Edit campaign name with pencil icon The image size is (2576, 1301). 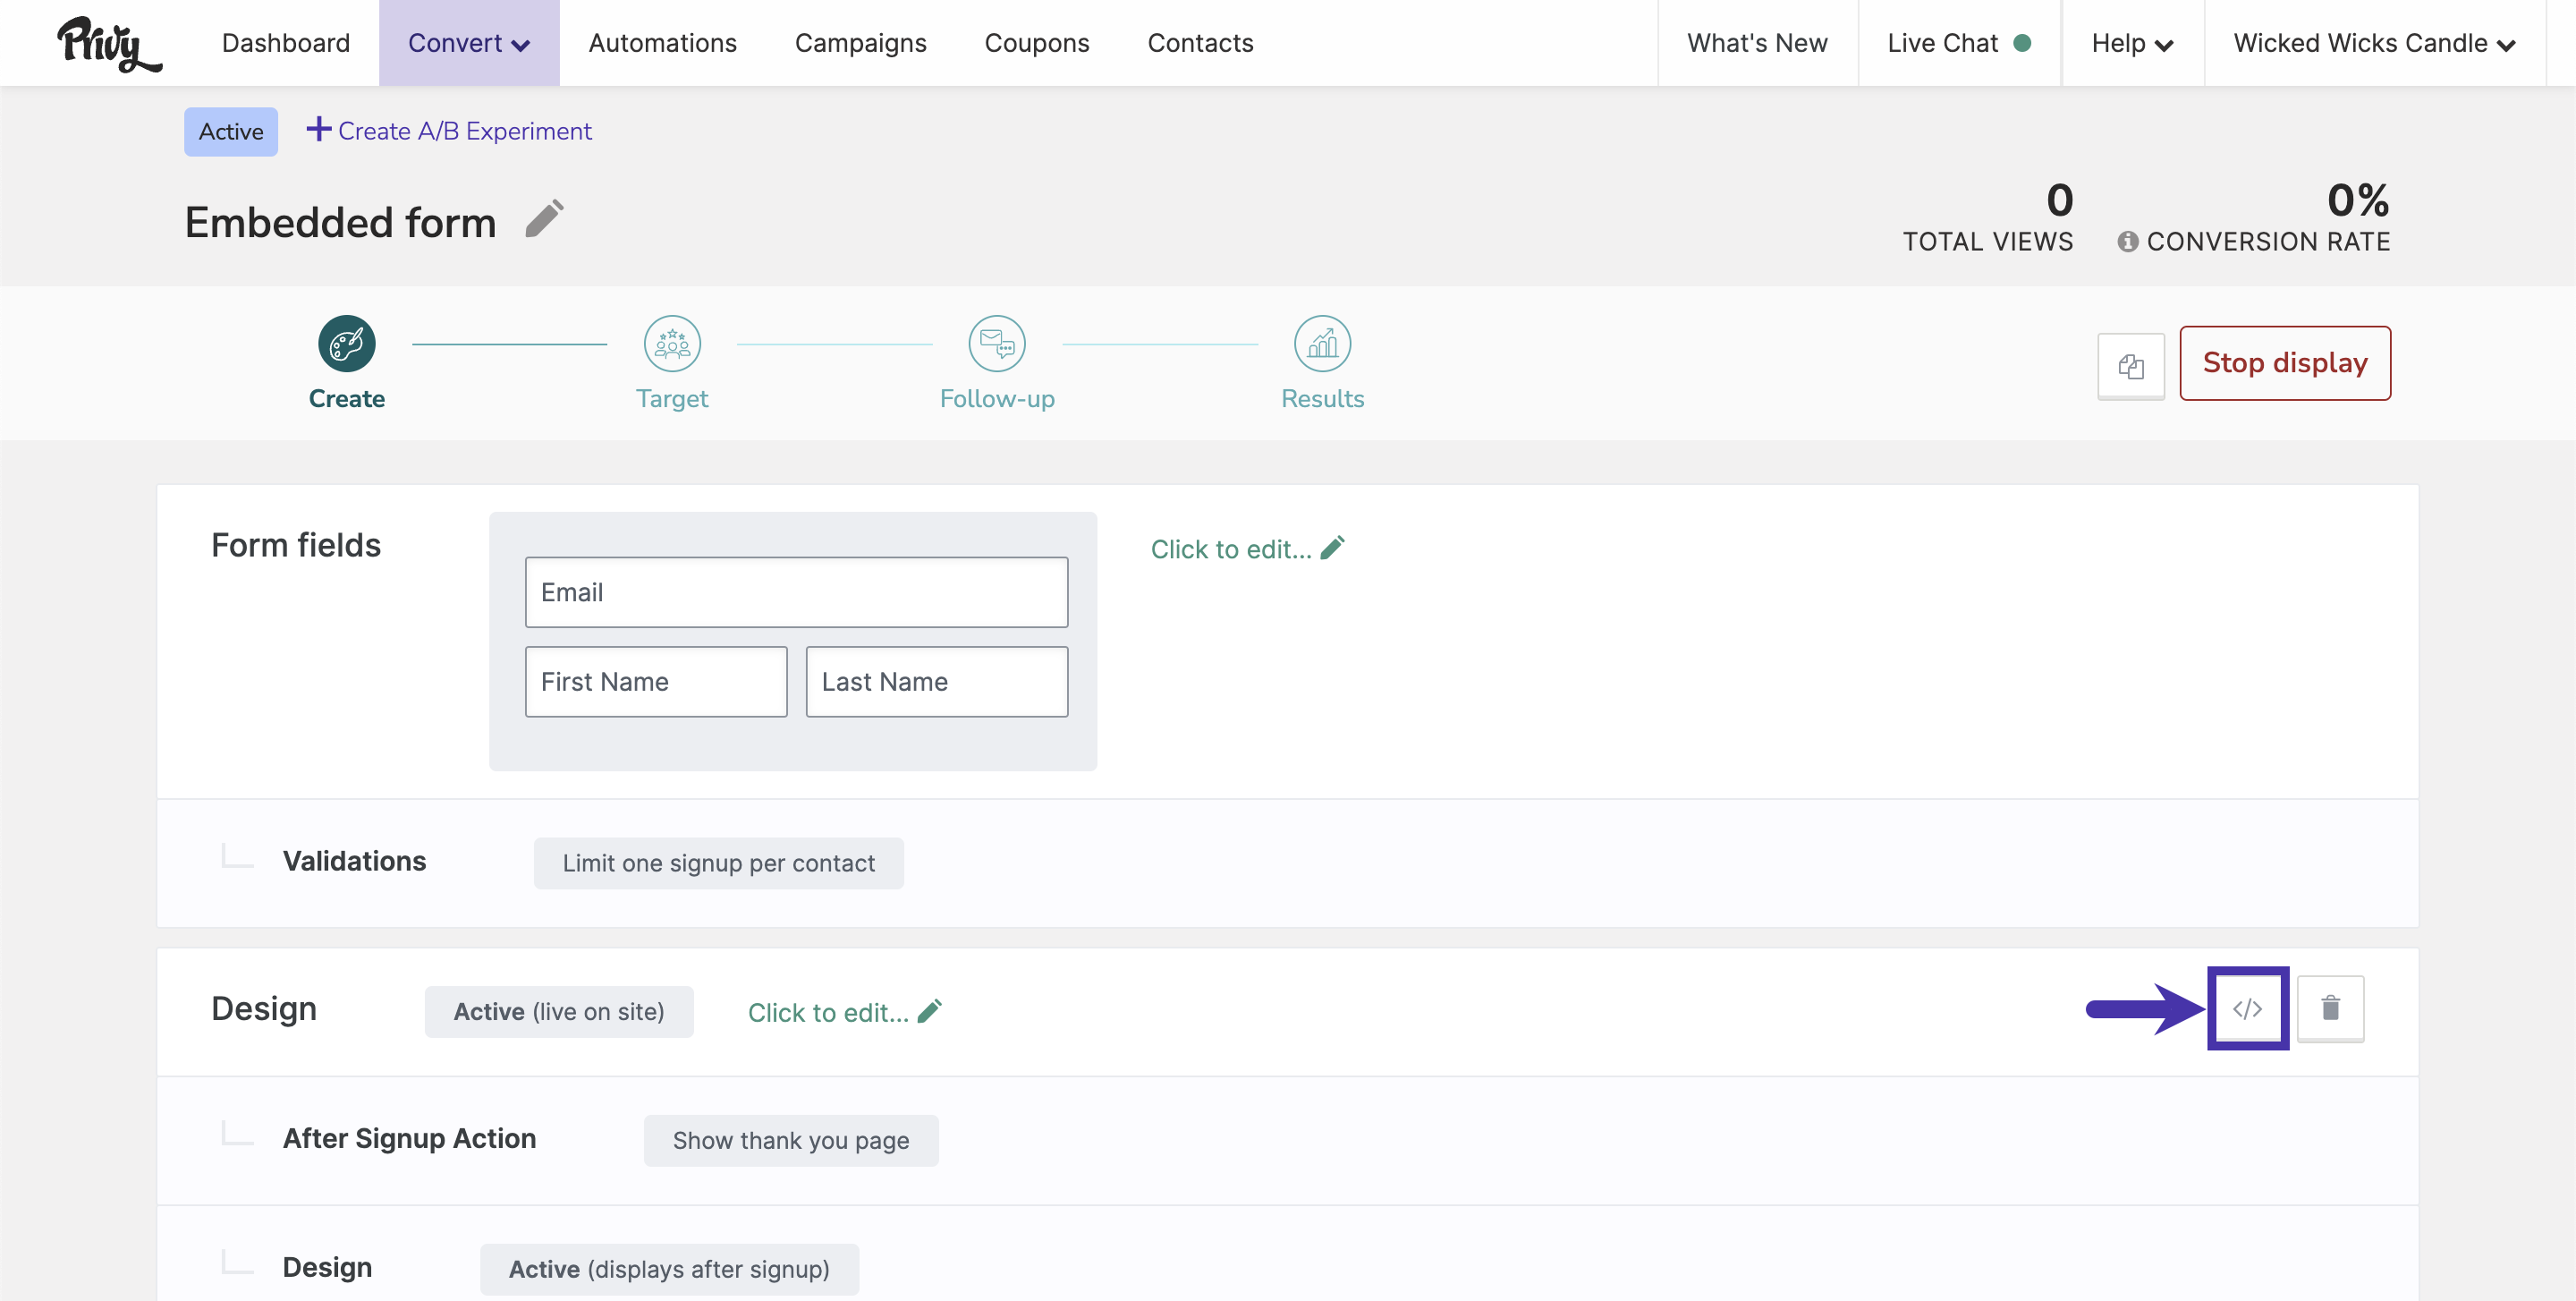click(x=545, y=219)
